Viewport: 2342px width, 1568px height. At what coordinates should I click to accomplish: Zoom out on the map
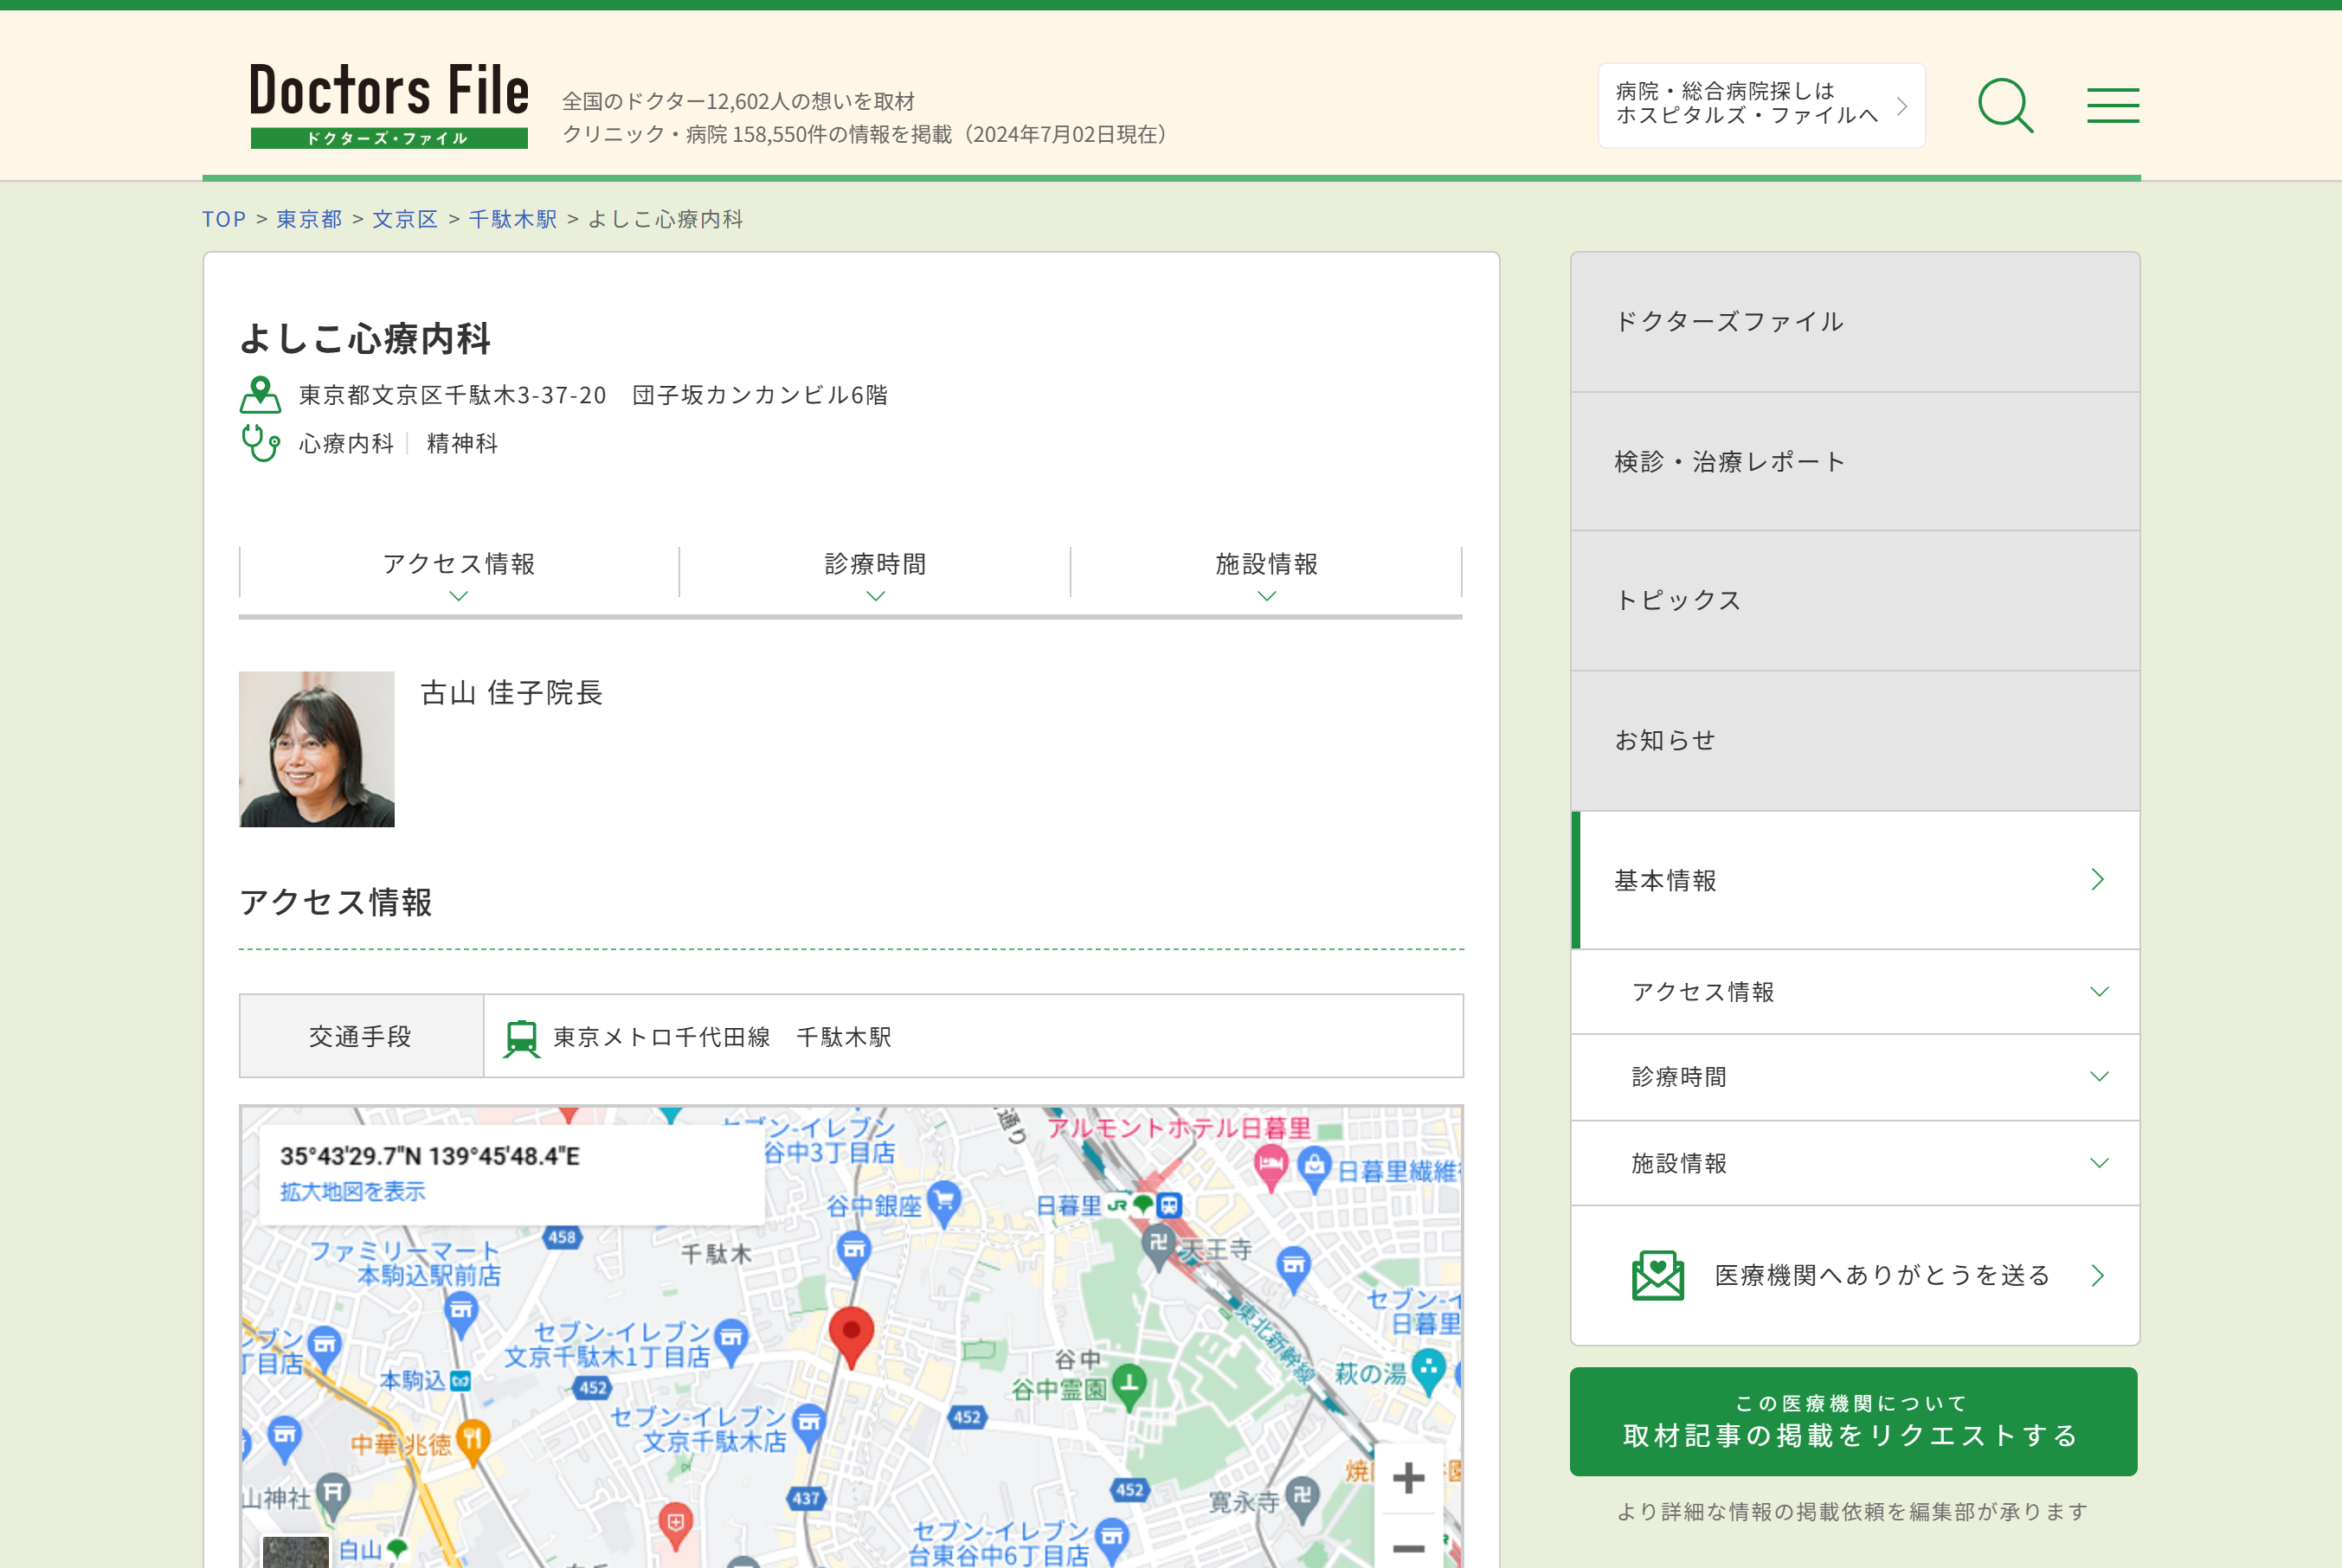1408,1546
